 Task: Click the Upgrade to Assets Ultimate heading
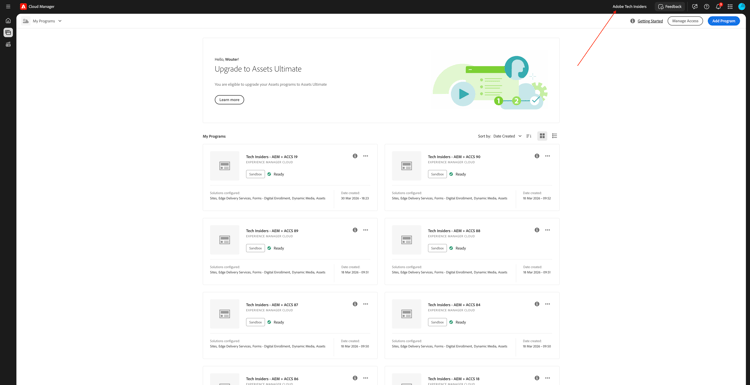258,69
